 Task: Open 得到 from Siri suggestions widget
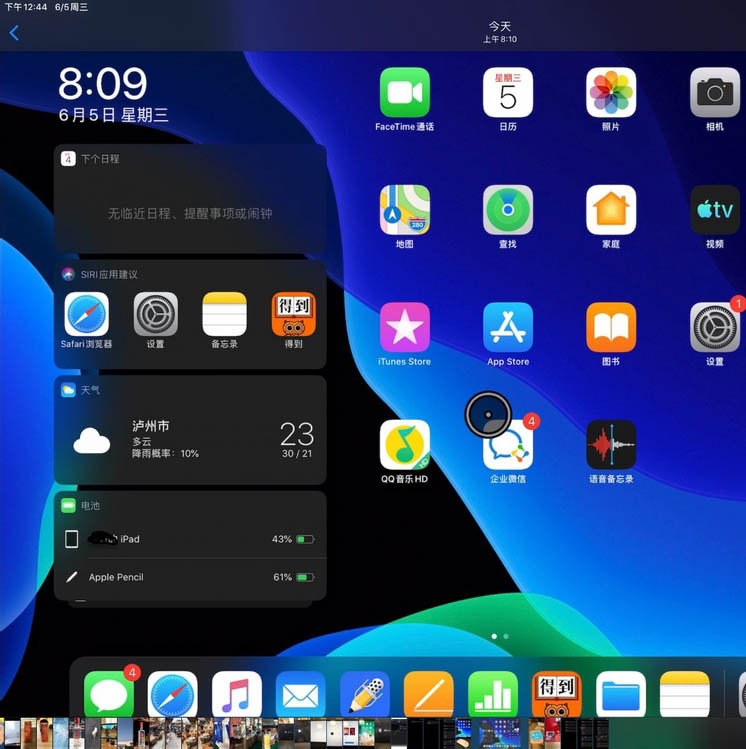294,314
